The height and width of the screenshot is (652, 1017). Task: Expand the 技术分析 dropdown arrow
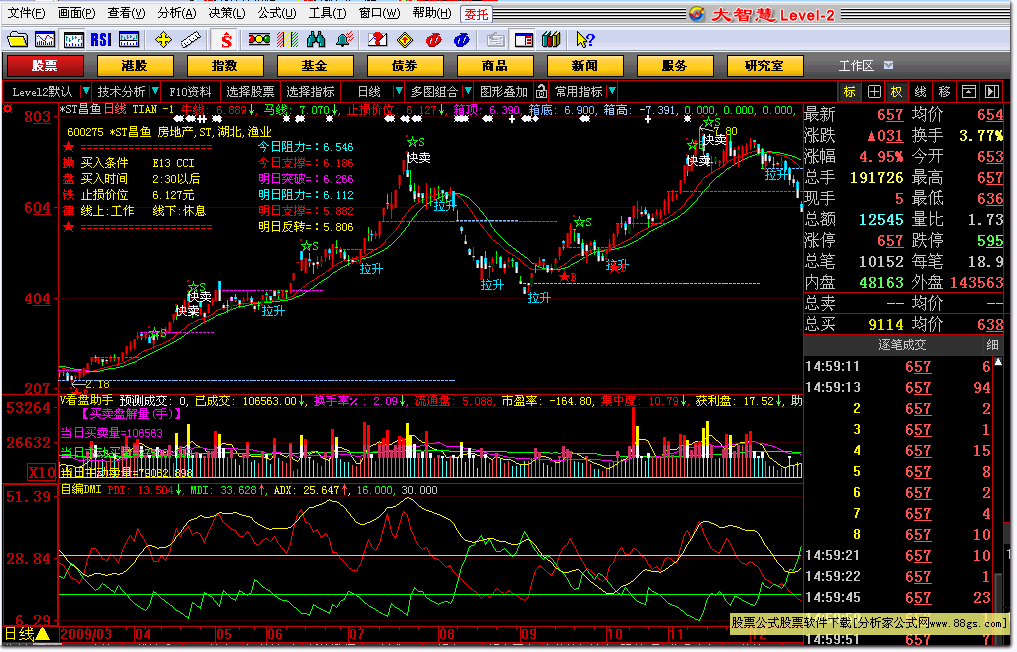click(155, 91)
